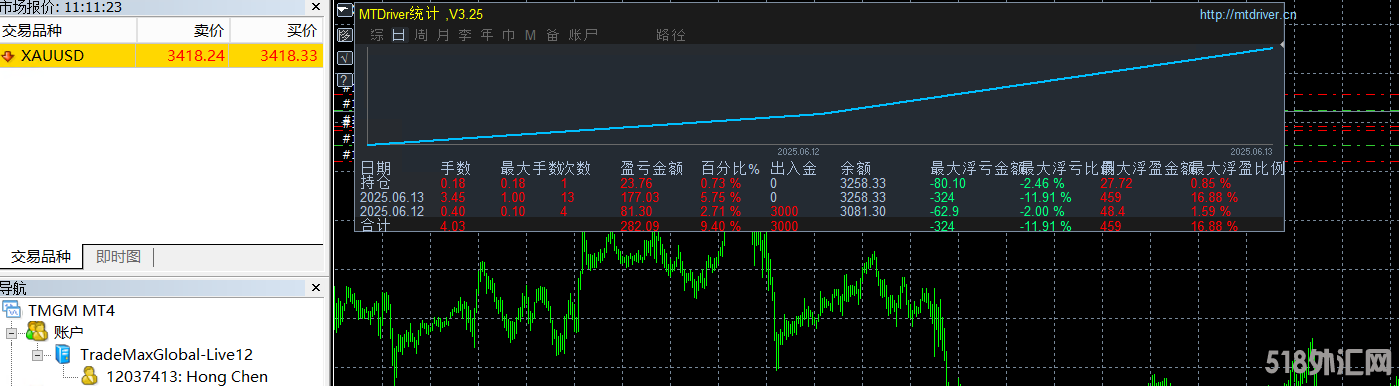Click the TMGM MT4 root icon
Image resolution: width=1399 pixels, height=386 pixels.
coord(12,310)
